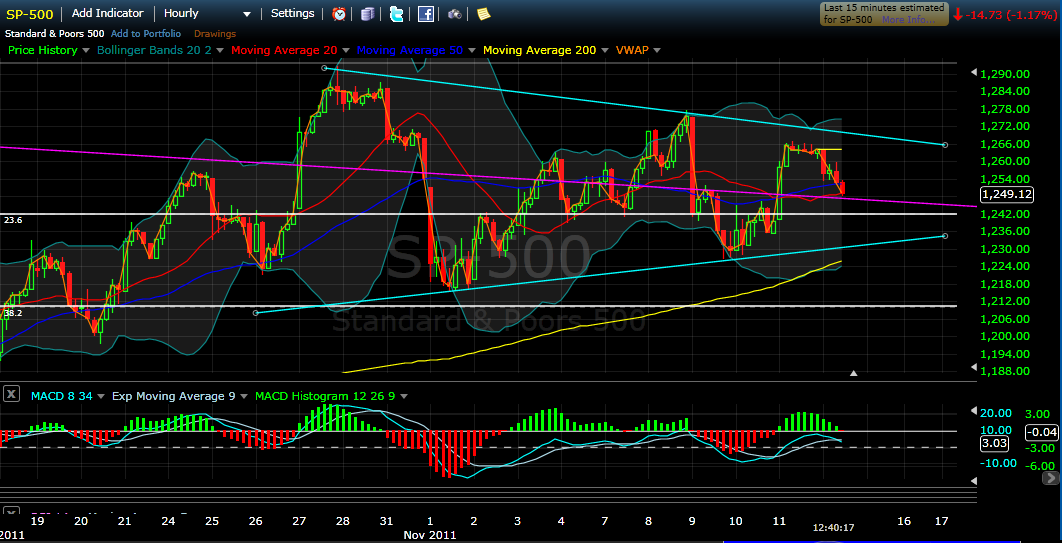This screenshot has height=543, width=1062.
Task: Open the Hourly interval dropdown
Action: [x=207, y=14]
